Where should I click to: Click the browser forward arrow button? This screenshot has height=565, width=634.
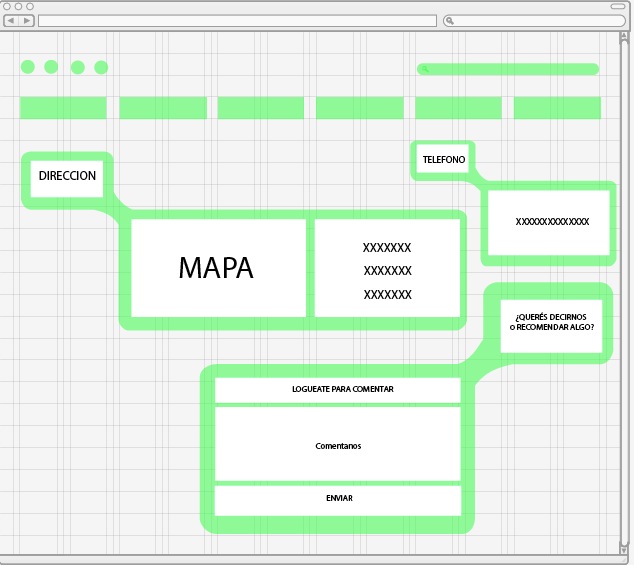(27, 20)
